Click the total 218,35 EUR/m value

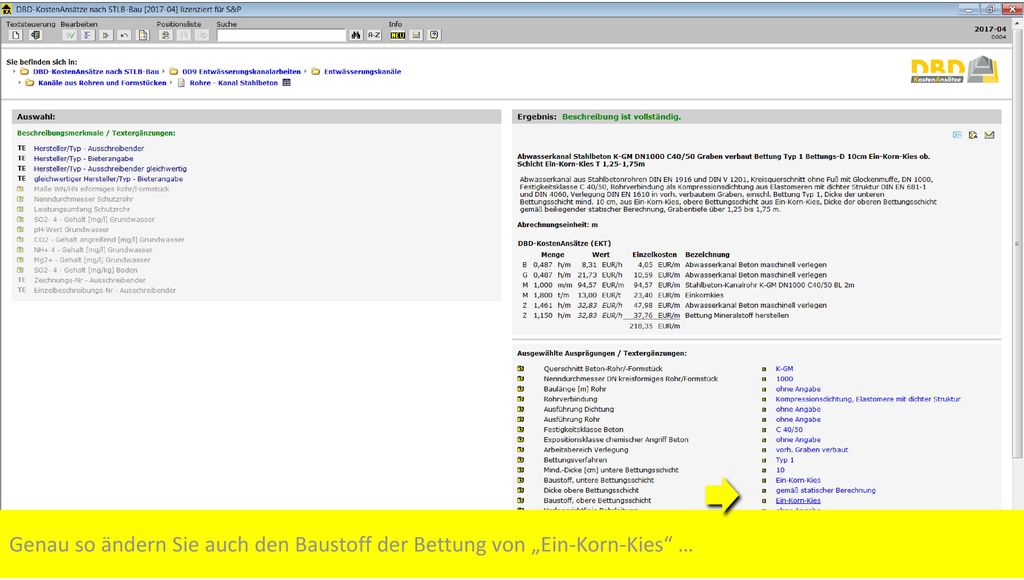pyautogui.click(x=654, y=326)
